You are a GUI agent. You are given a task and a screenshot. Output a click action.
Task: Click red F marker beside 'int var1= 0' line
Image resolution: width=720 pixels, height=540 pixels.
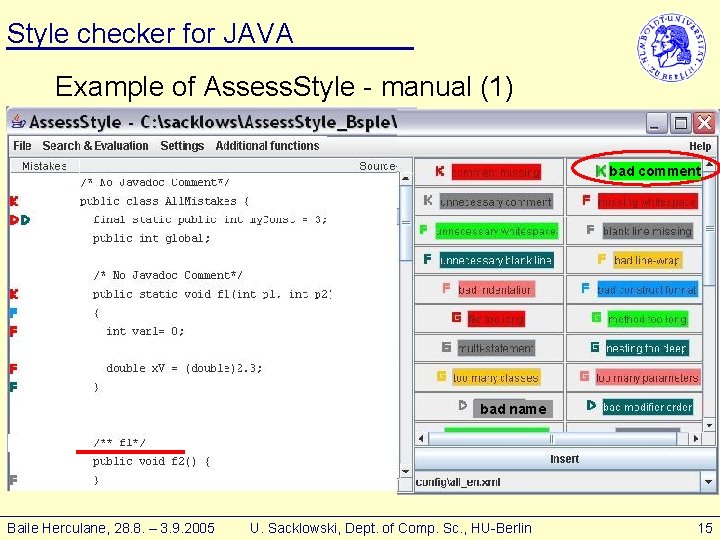pyautogui.click(x=13, y=331)
